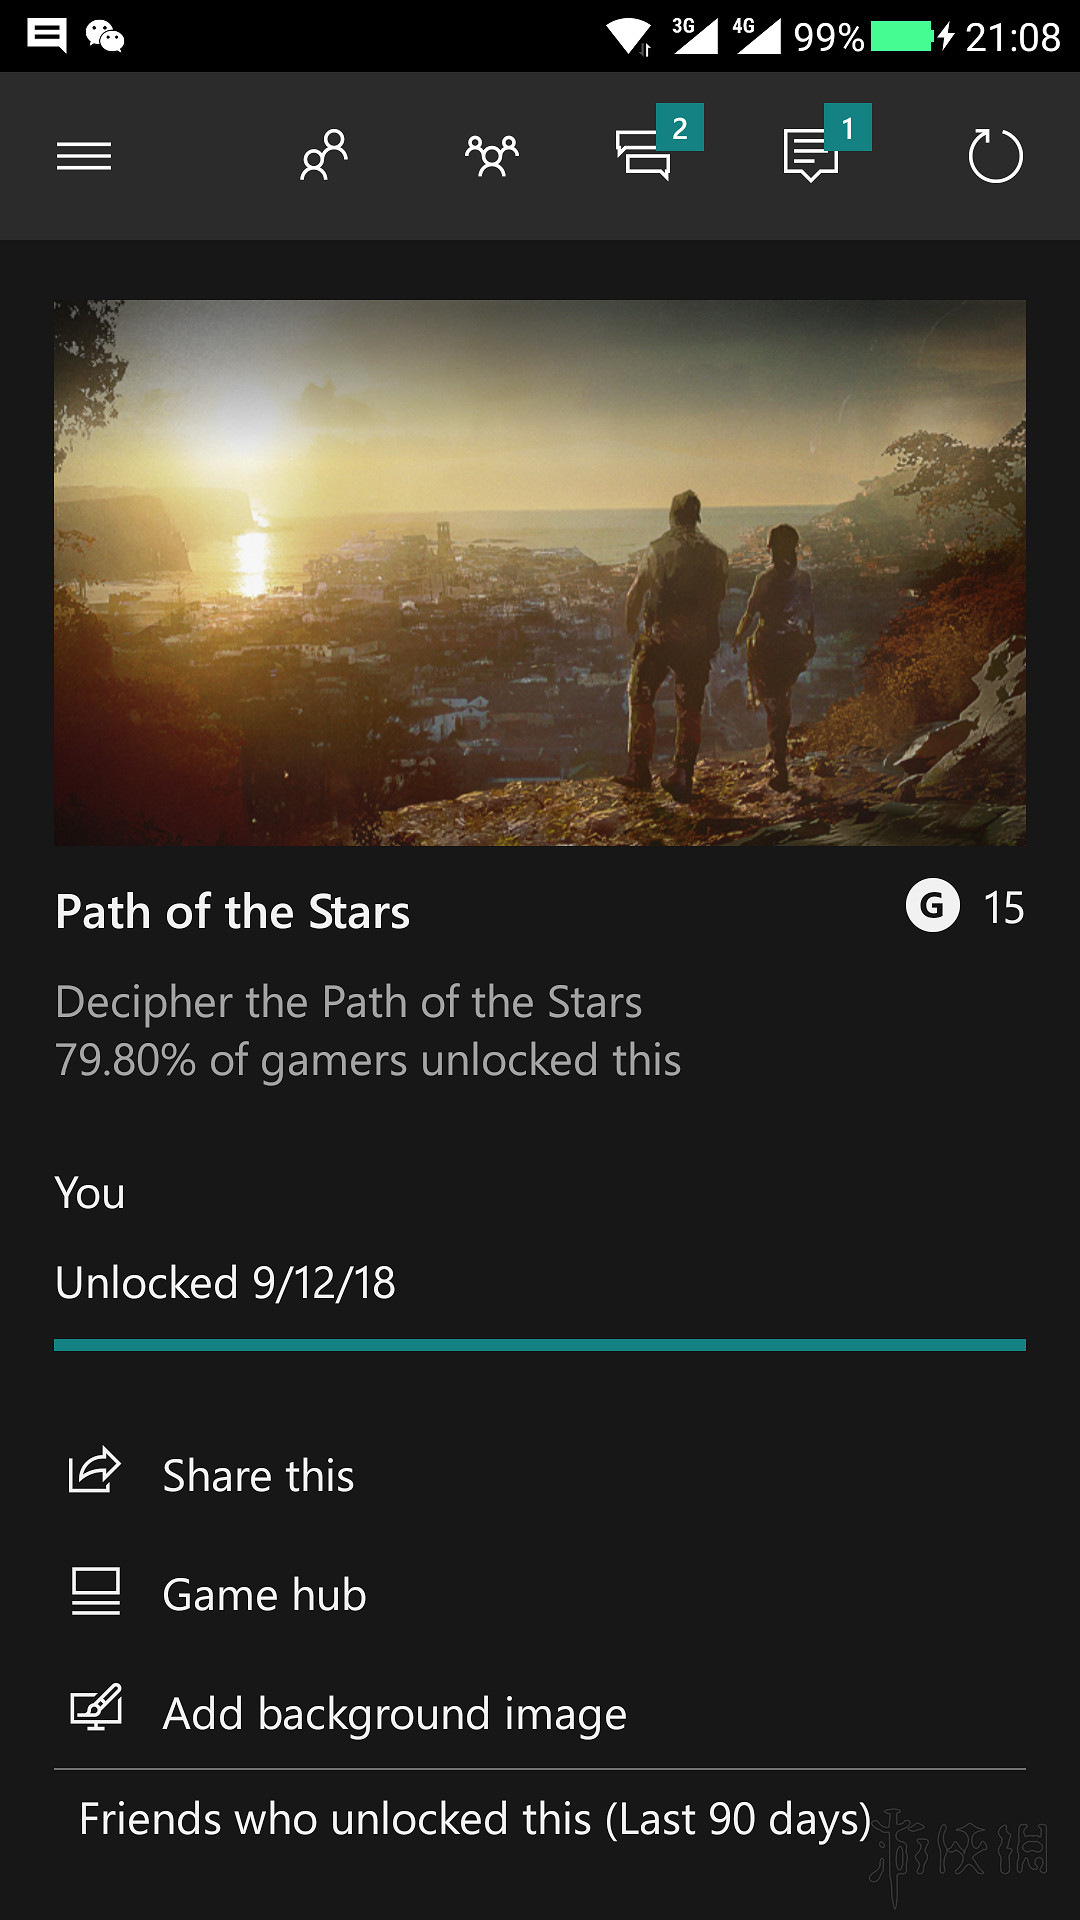The height and width of the screenshot is (1920, 1080).
Task: Tap the message notification status icon
Action: tap(46, 36)
